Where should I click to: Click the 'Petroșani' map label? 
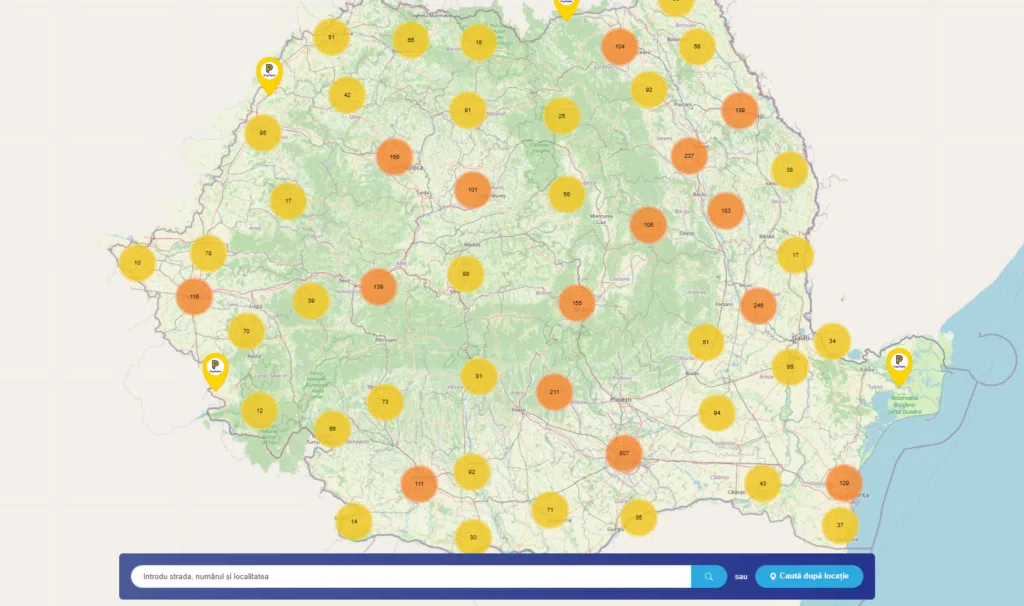click(x=386, y=340)
